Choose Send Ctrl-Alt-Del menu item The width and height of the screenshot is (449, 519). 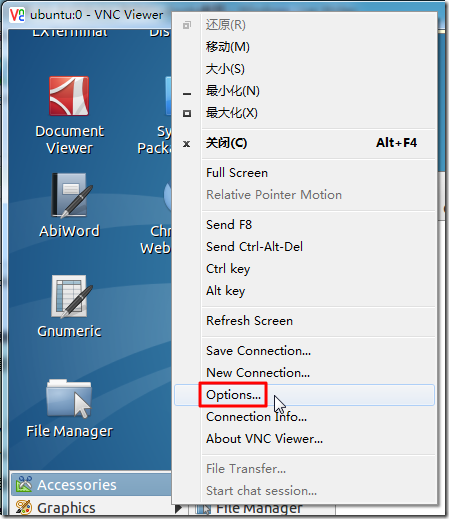(304, 247)
